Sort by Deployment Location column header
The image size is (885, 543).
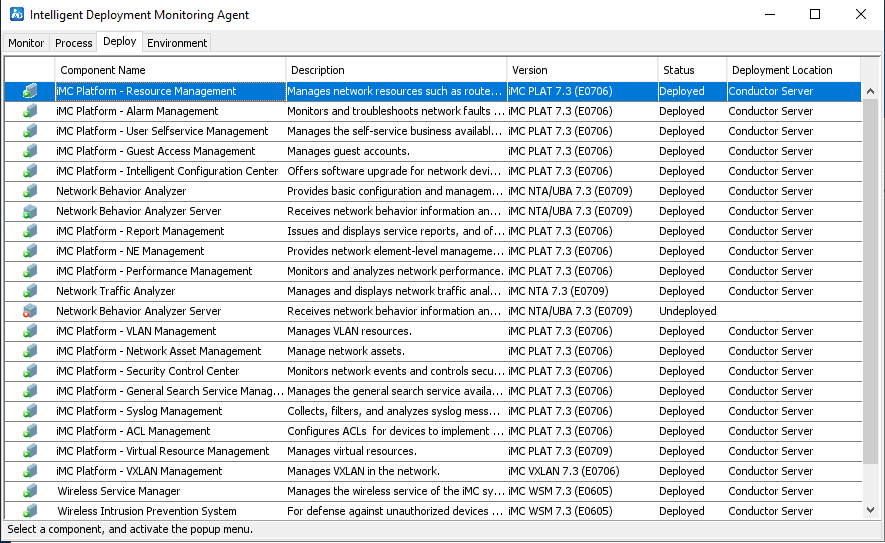pyautogui.click(x=793, y=70)
